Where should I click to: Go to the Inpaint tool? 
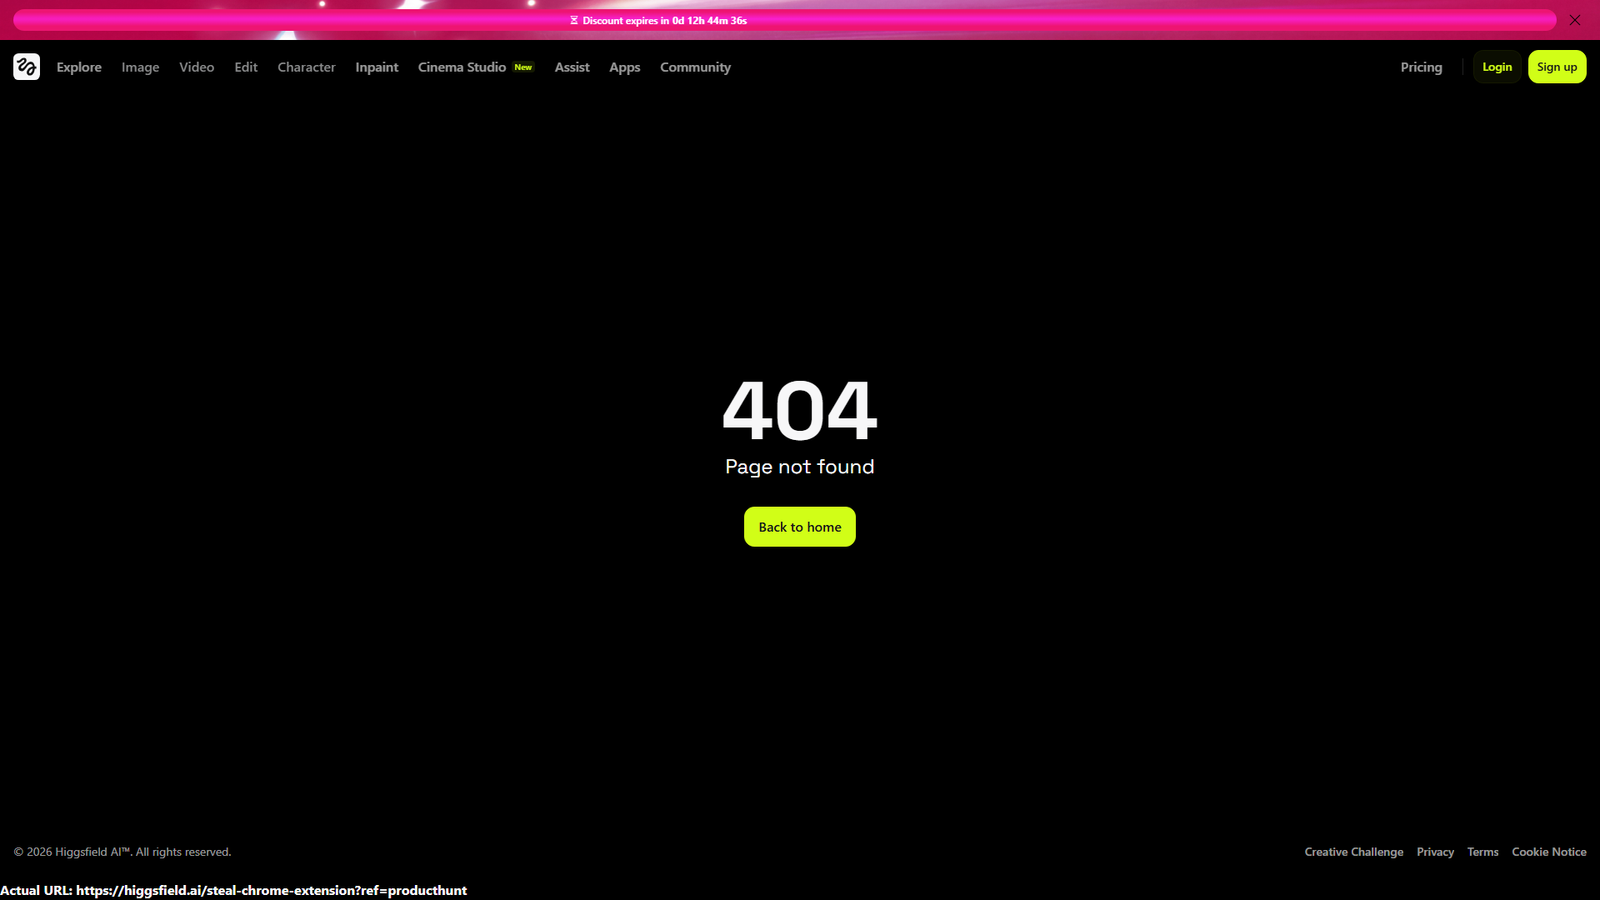click(377, 67)
